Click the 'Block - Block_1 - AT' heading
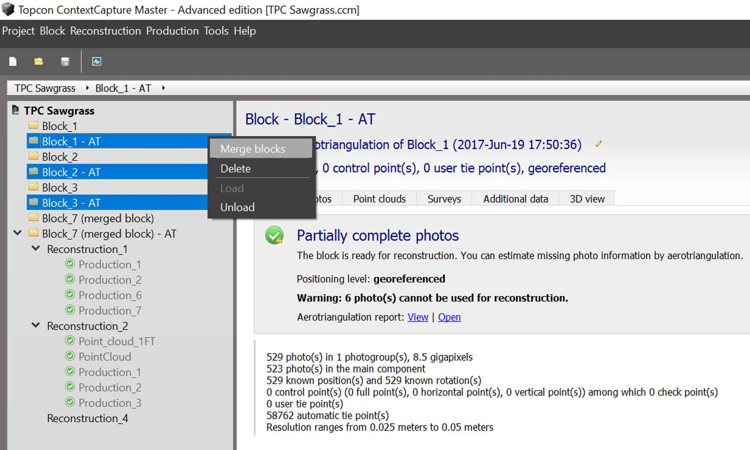The width and height of the screenshot is (750, 450). point(310,119)
